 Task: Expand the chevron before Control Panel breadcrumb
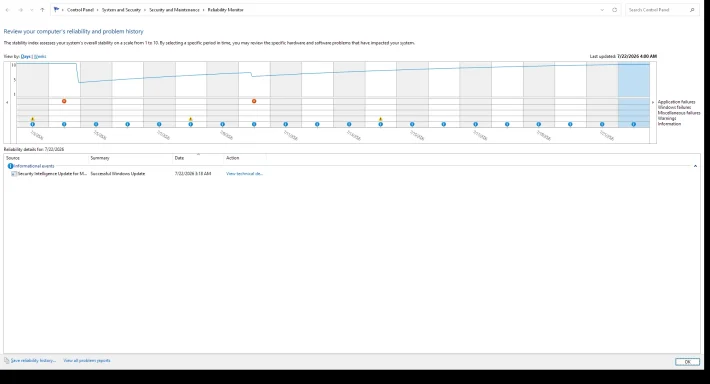(63, 10)
